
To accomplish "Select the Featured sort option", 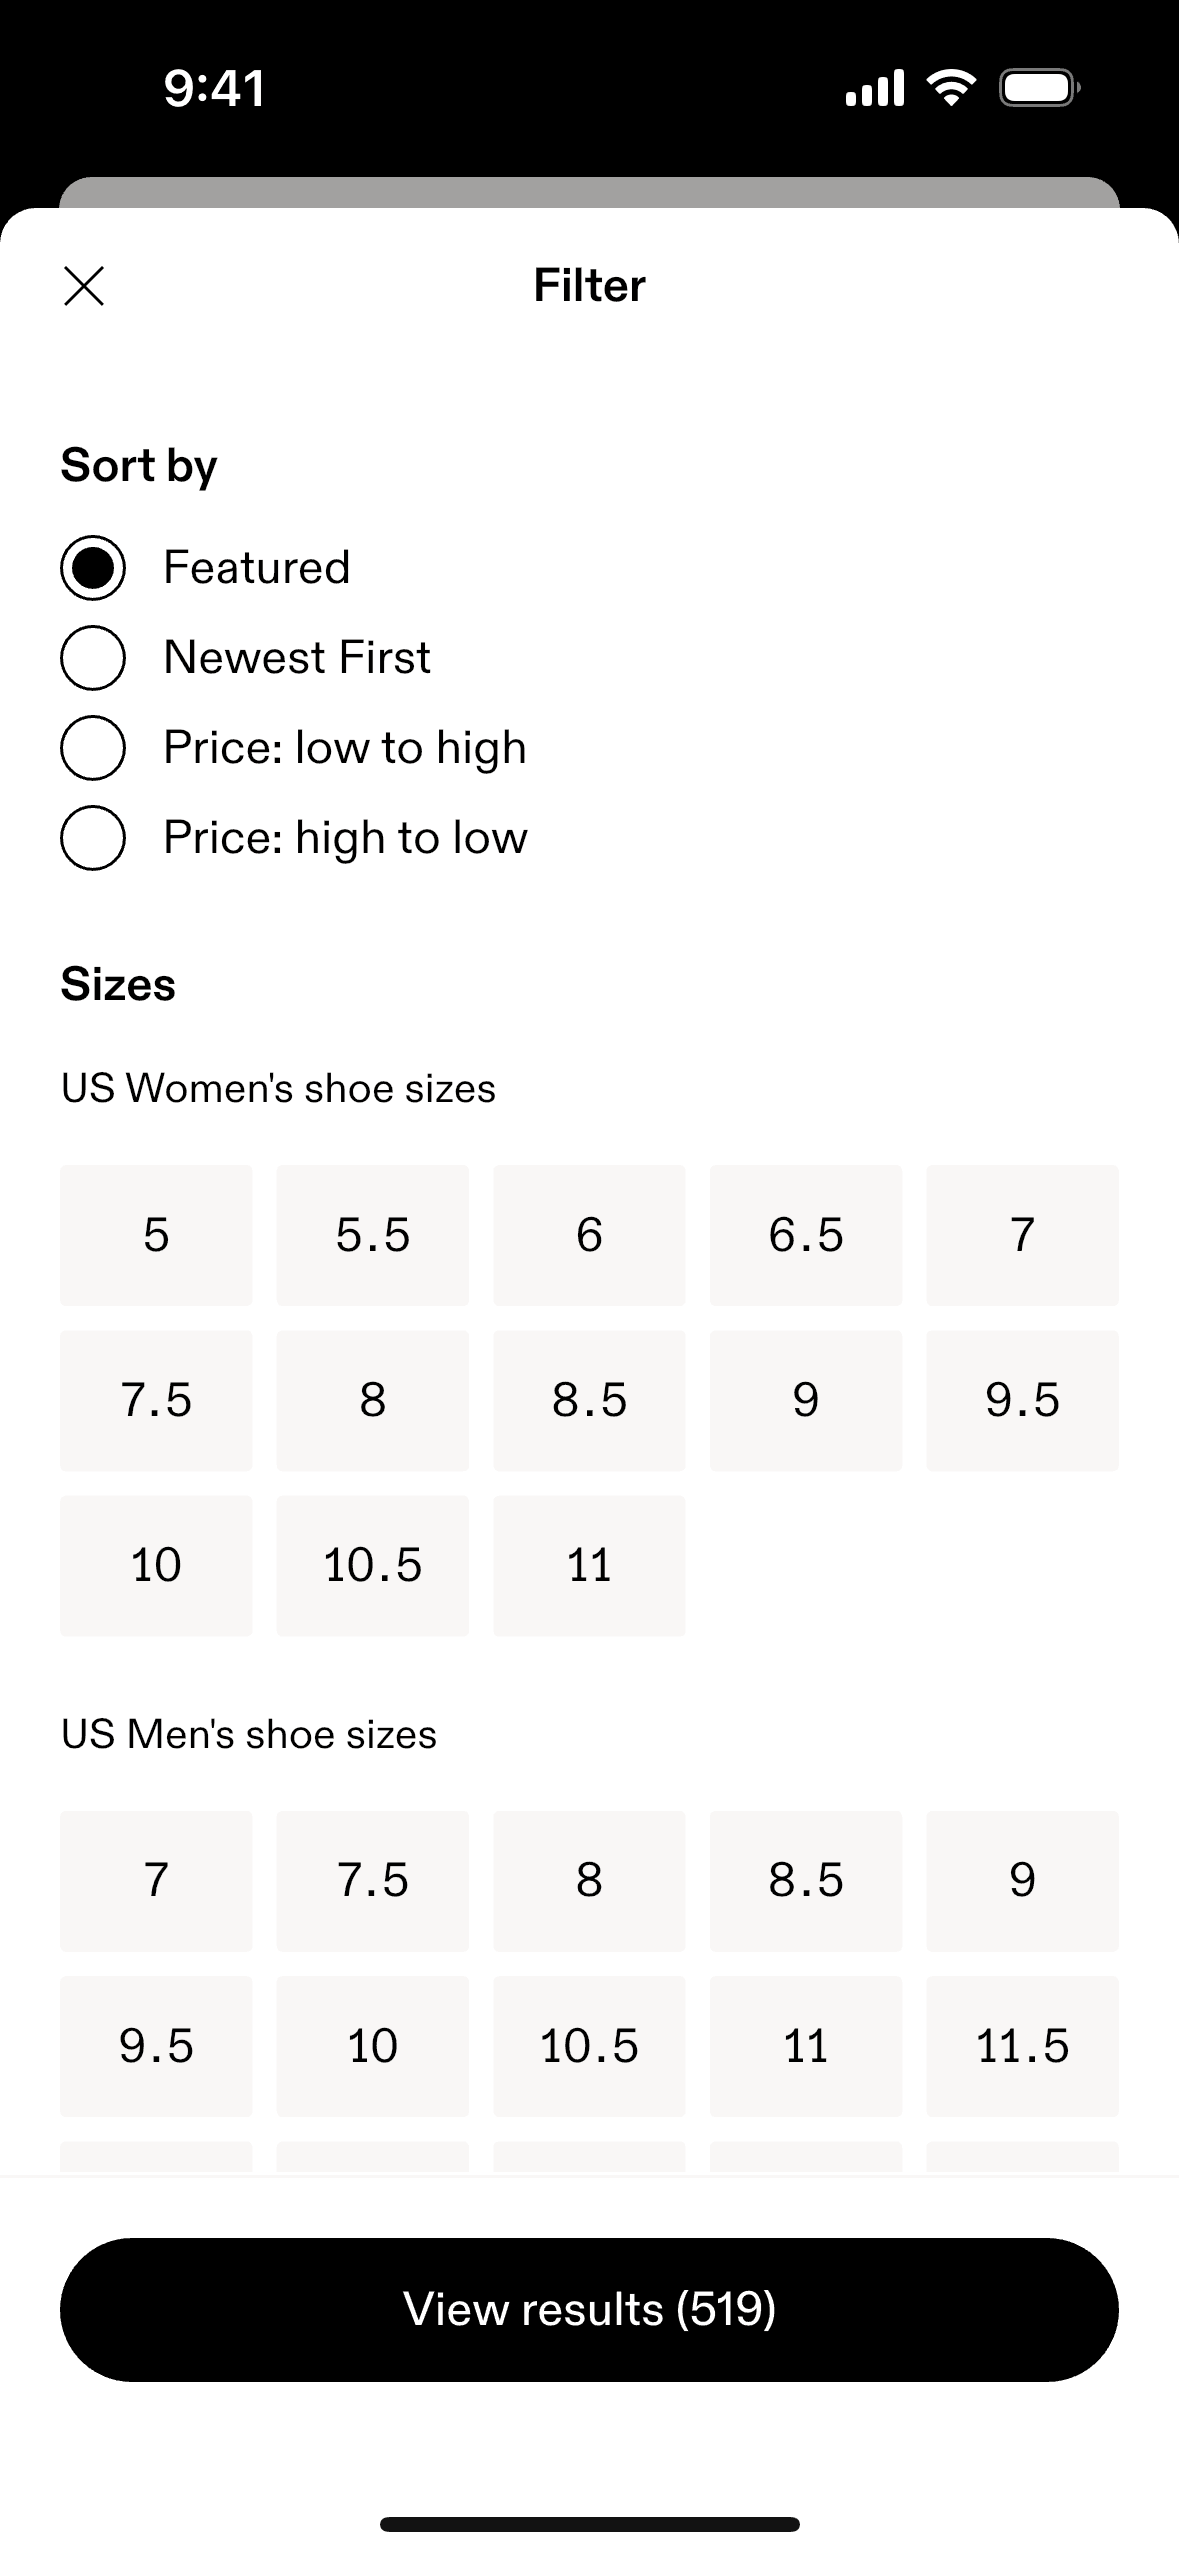I will tap(93, 568).
